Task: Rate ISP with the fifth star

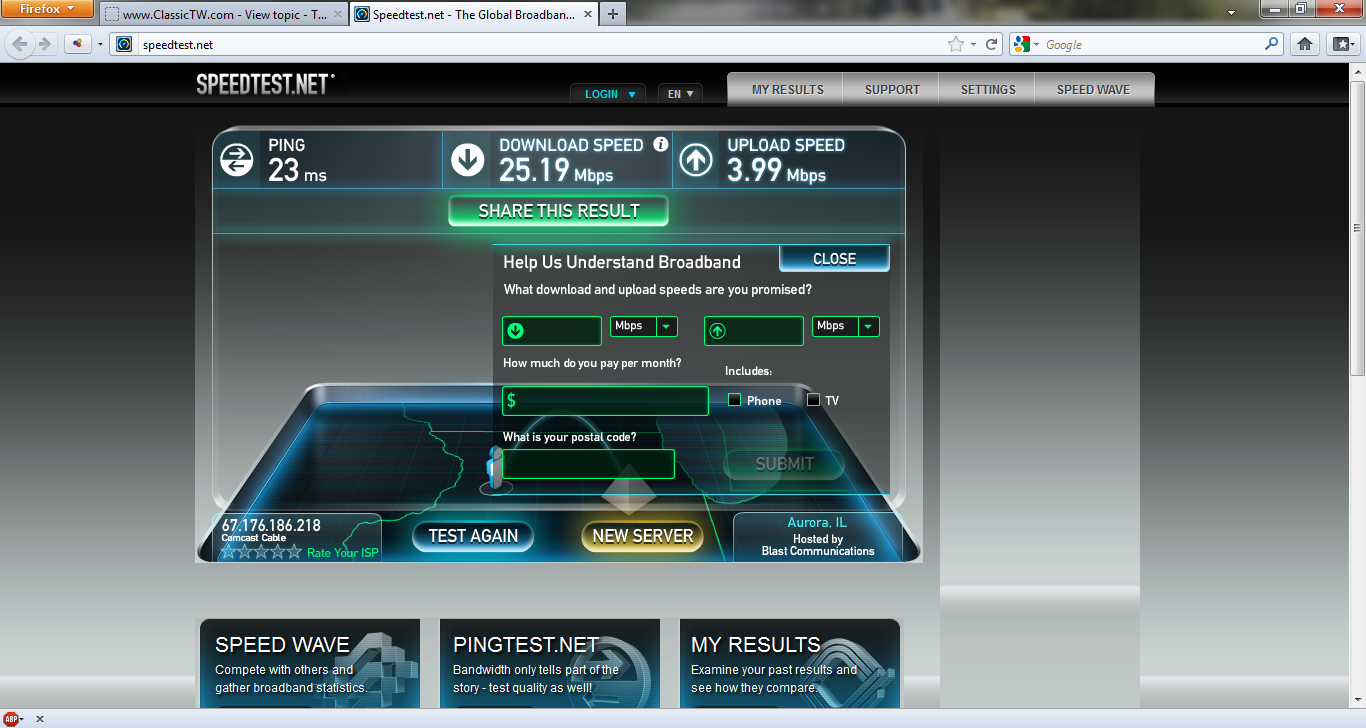Action: (294, 551)
